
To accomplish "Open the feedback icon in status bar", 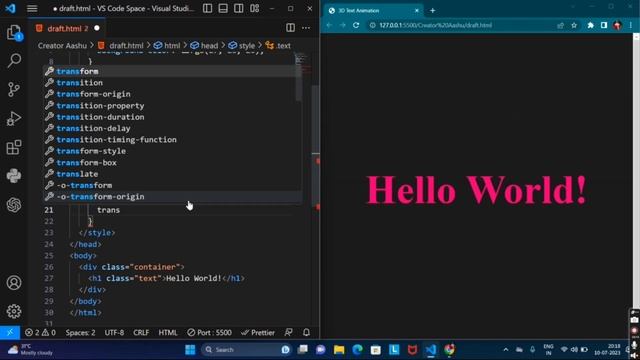I will coord(289,333).
